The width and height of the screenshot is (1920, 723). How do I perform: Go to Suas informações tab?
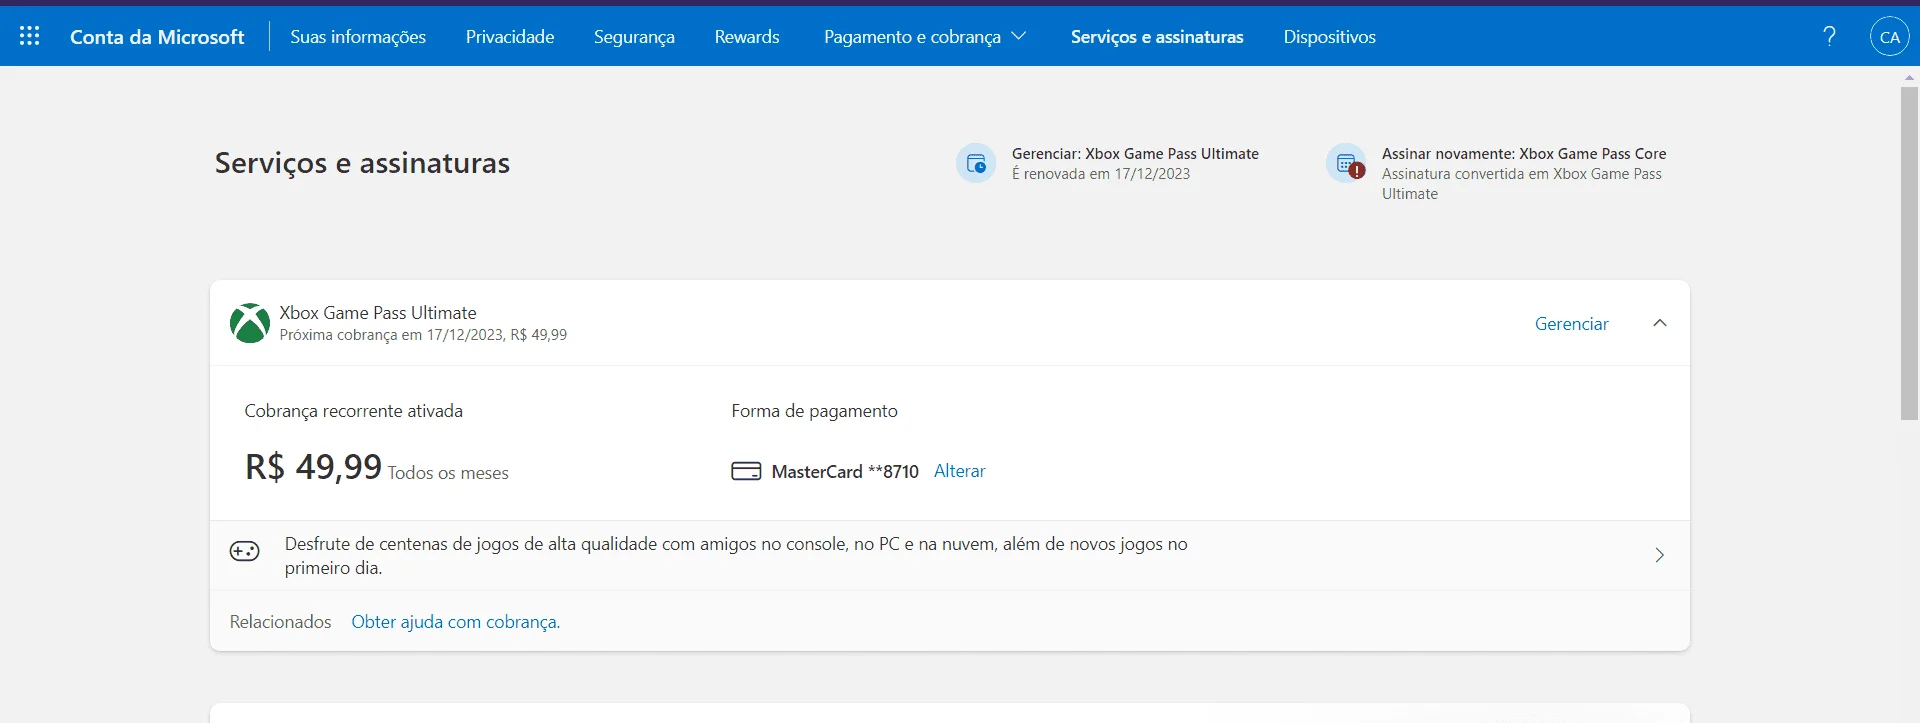[358, 37]
